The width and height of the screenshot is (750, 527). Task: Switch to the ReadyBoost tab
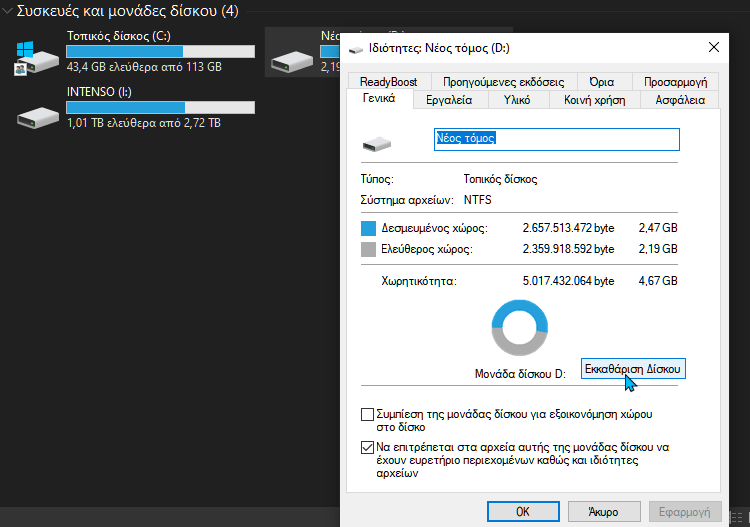(x=388, y=82)
